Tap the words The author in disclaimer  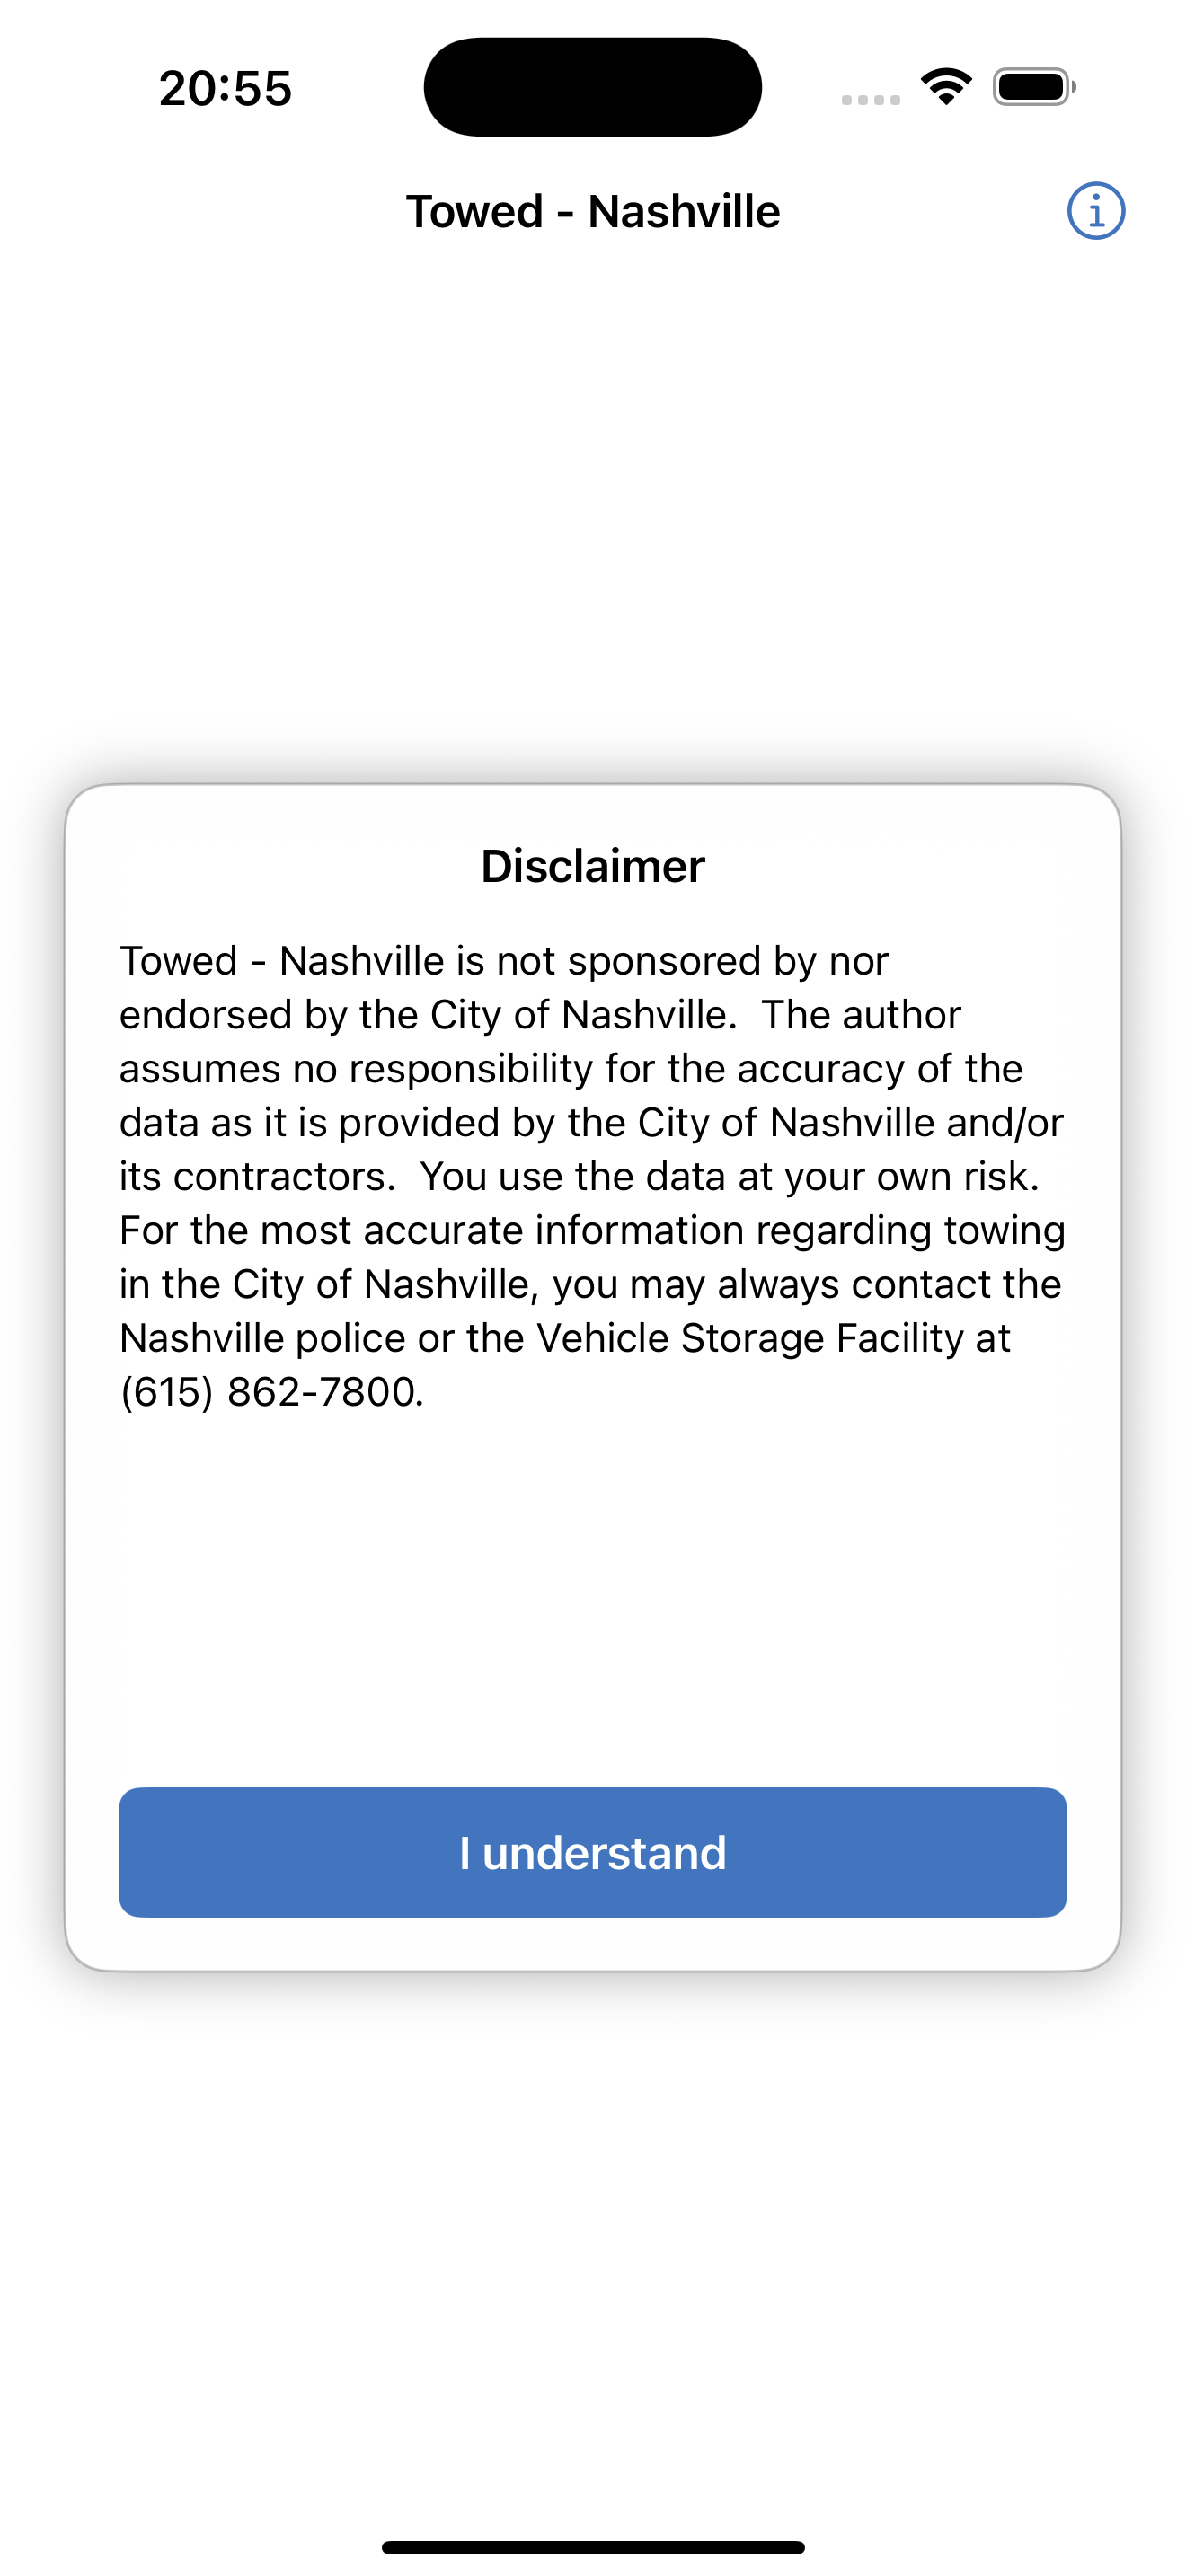tap(860, 1015)
